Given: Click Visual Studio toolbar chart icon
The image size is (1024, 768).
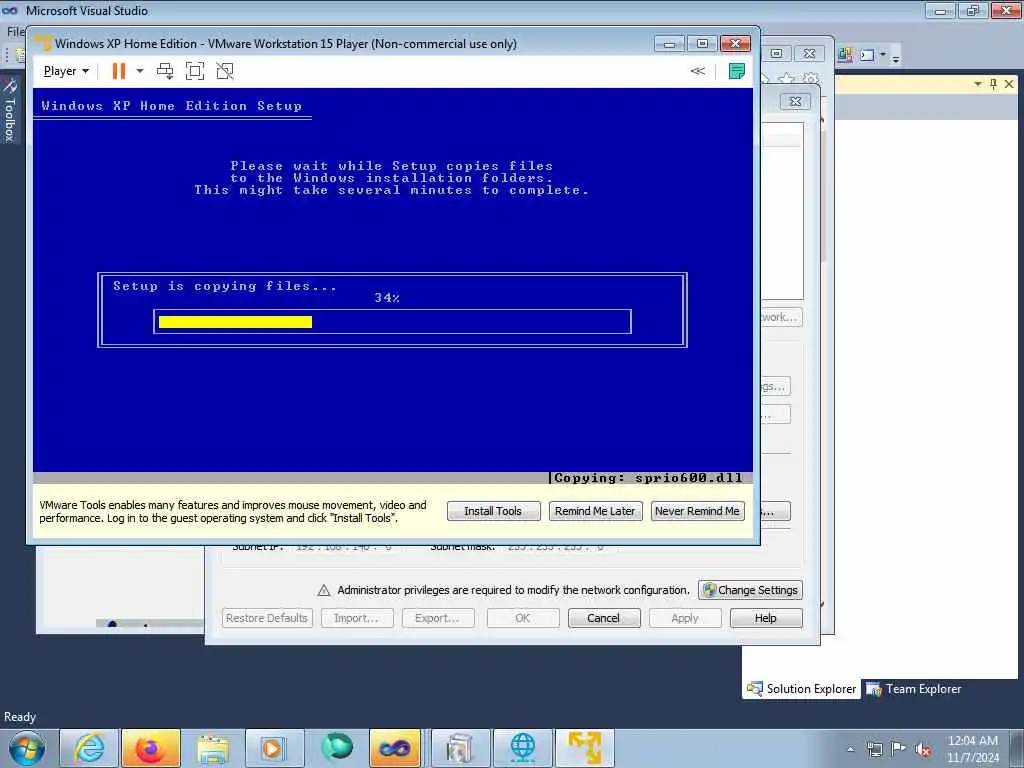Looking at the screenshot, I should click(844, 55).
